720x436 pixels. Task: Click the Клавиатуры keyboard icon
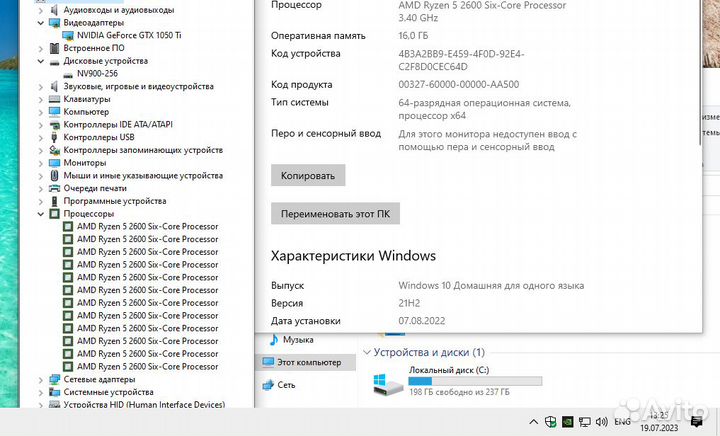[x=54, y=99]
